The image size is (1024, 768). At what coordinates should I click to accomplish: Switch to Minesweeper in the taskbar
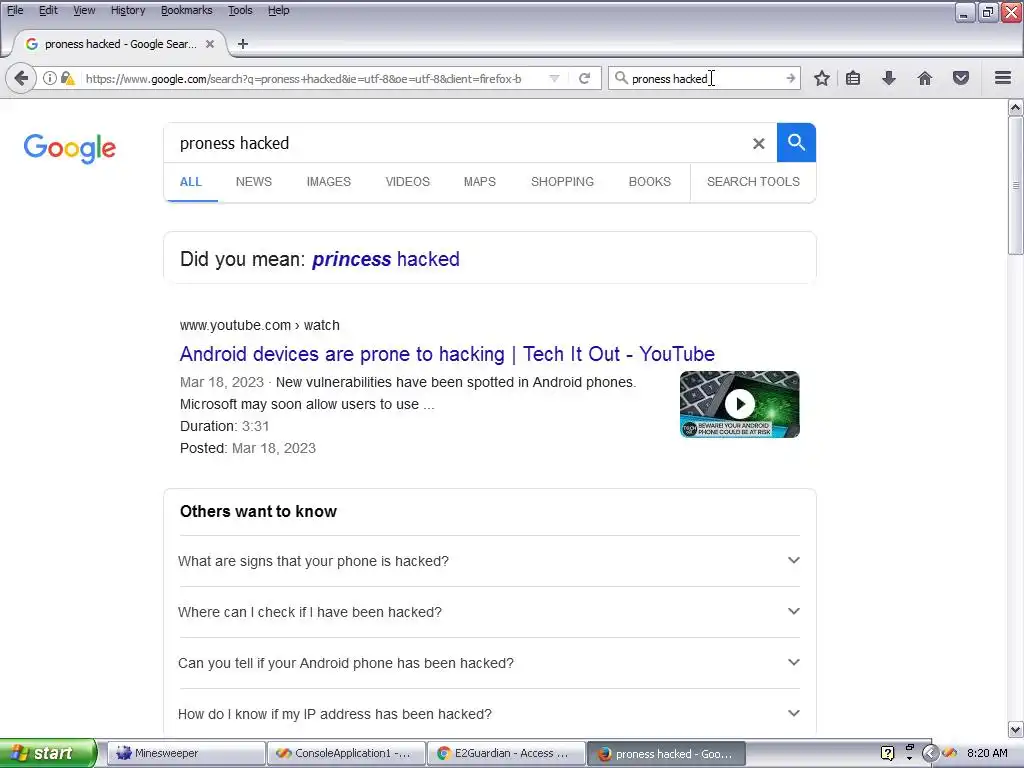click(186, 753)
